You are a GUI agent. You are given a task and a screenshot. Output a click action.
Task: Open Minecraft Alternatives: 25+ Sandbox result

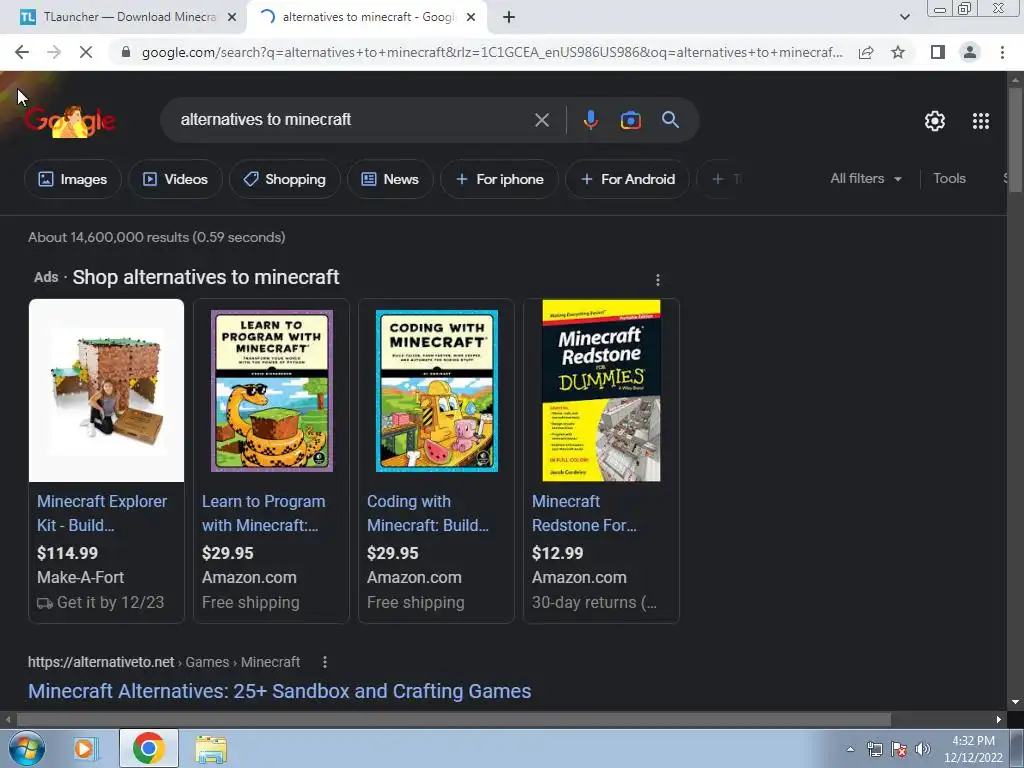click(280, 691)
